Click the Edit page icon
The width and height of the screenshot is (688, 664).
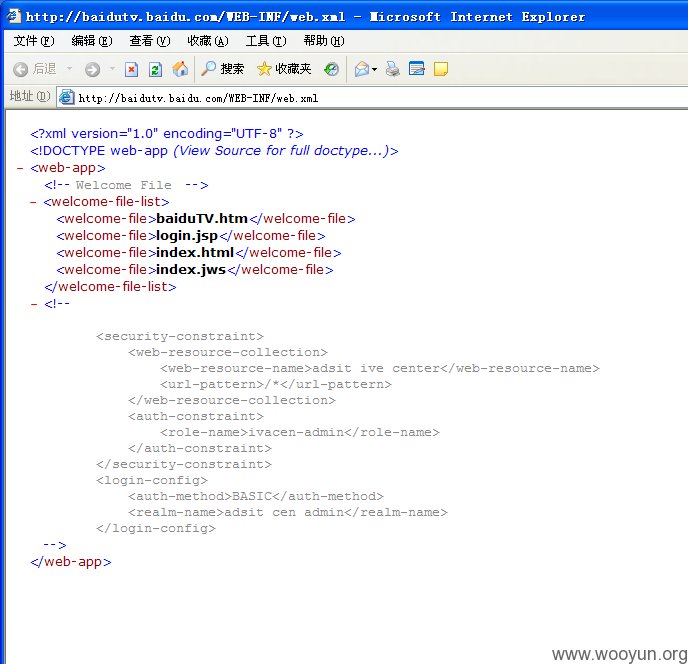[x=416, y=69]
